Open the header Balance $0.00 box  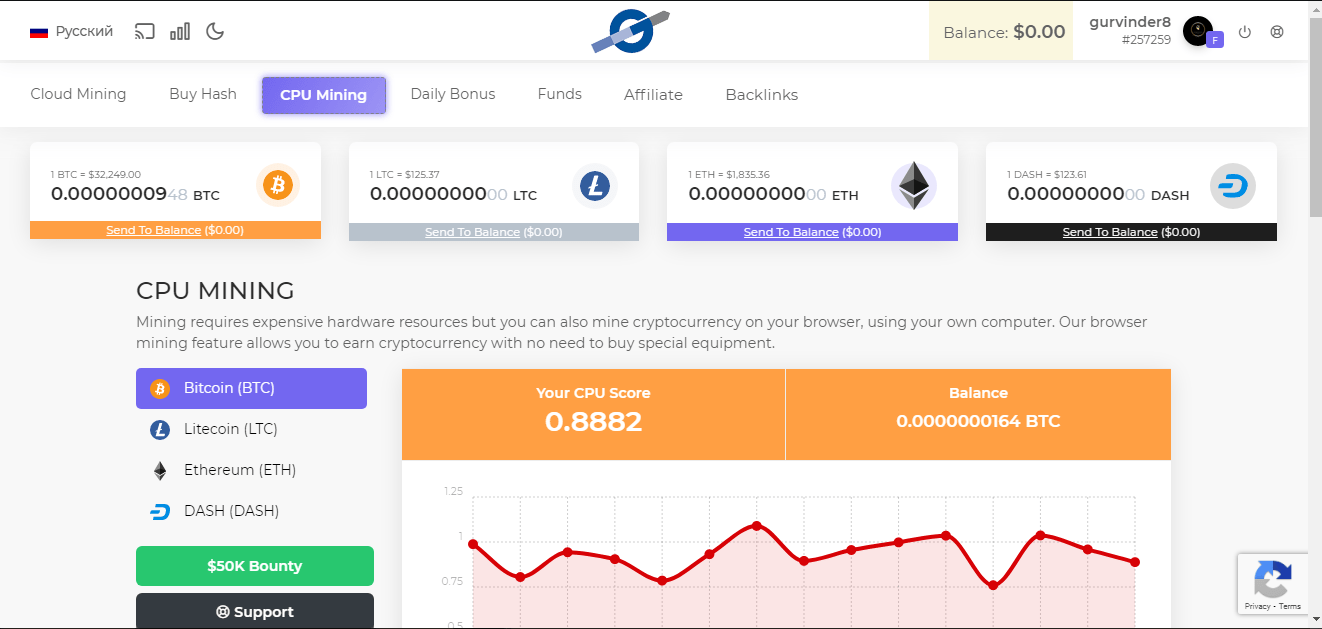pos(1001,31)
